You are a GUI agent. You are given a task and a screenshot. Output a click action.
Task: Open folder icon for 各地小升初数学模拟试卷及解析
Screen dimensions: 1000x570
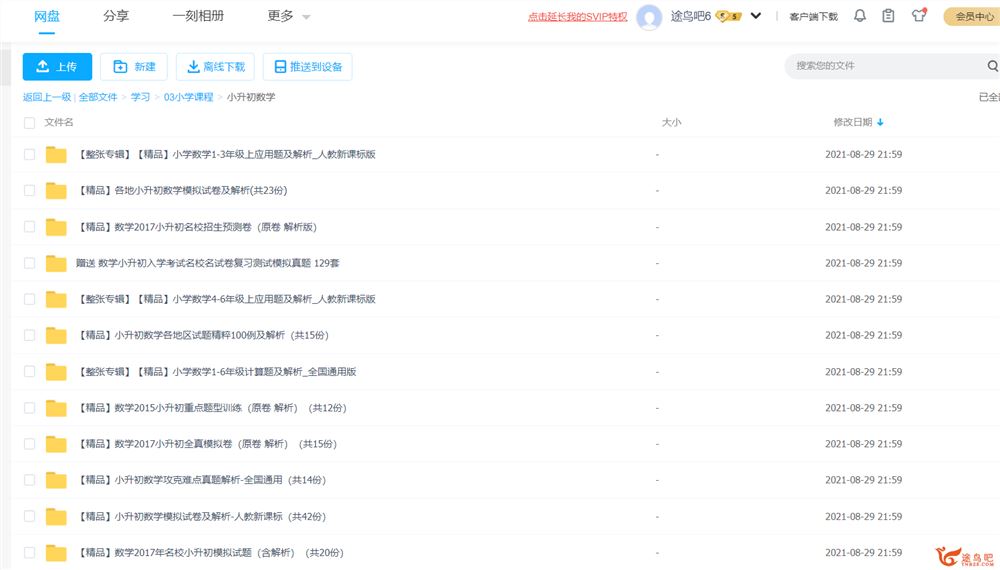[56, 191]
